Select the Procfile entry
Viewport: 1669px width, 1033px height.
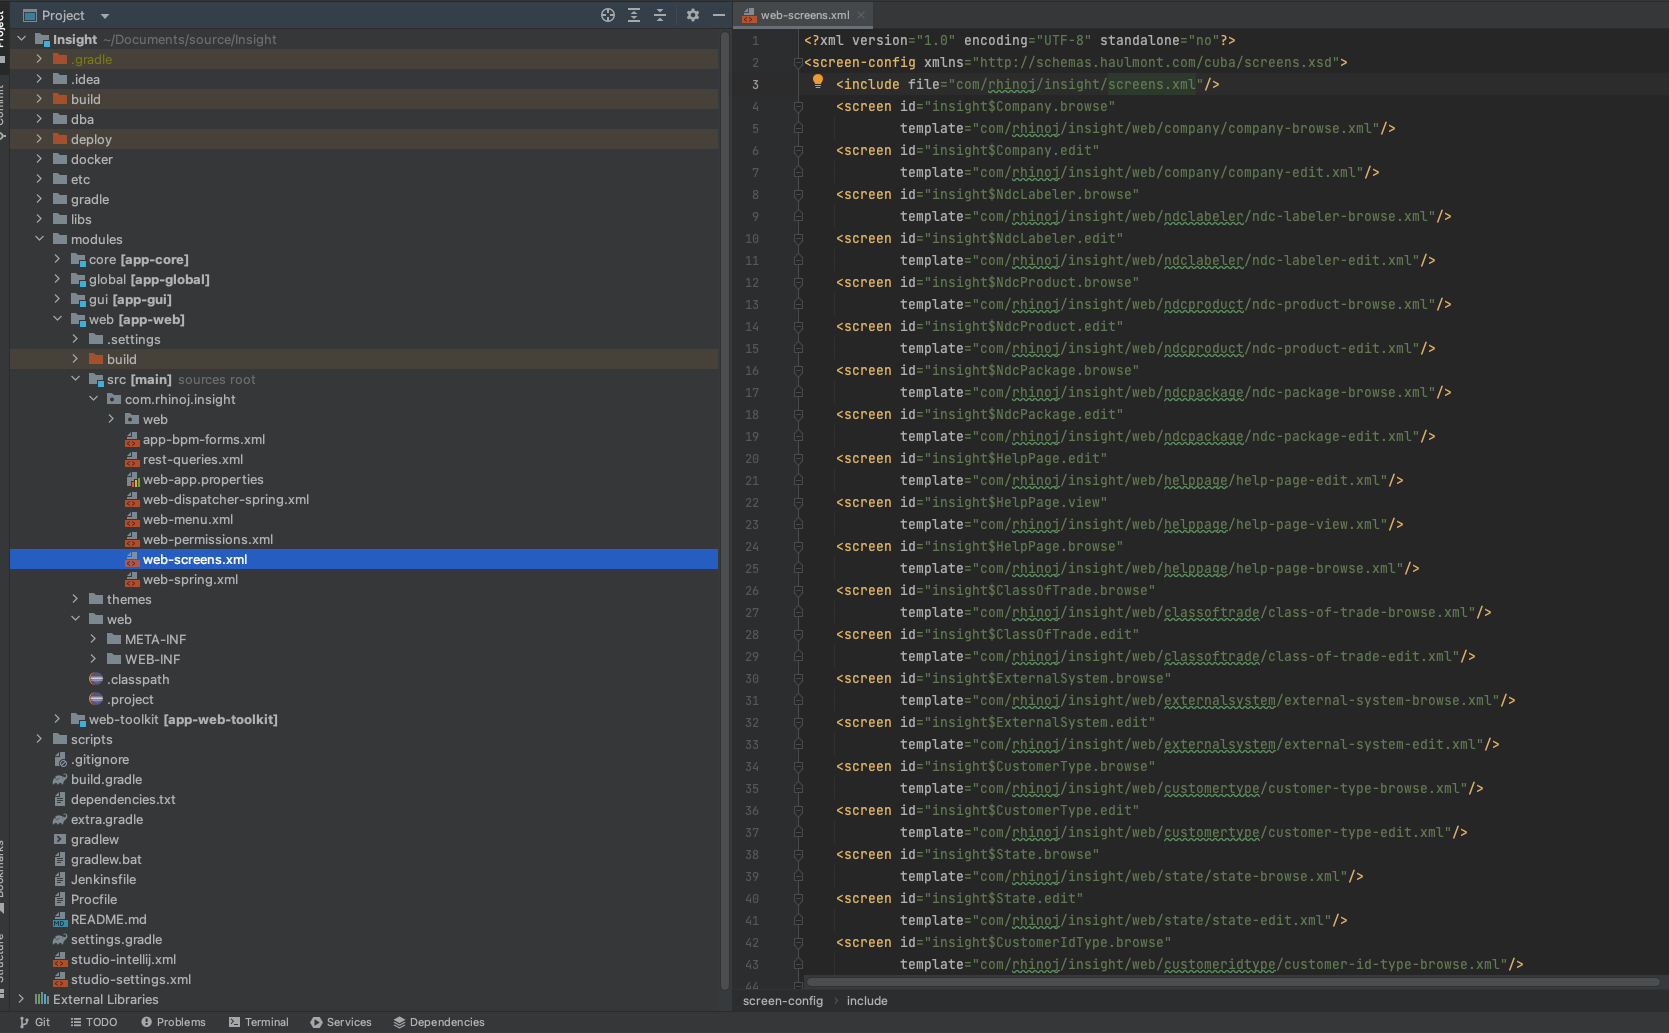coord(93,900)
